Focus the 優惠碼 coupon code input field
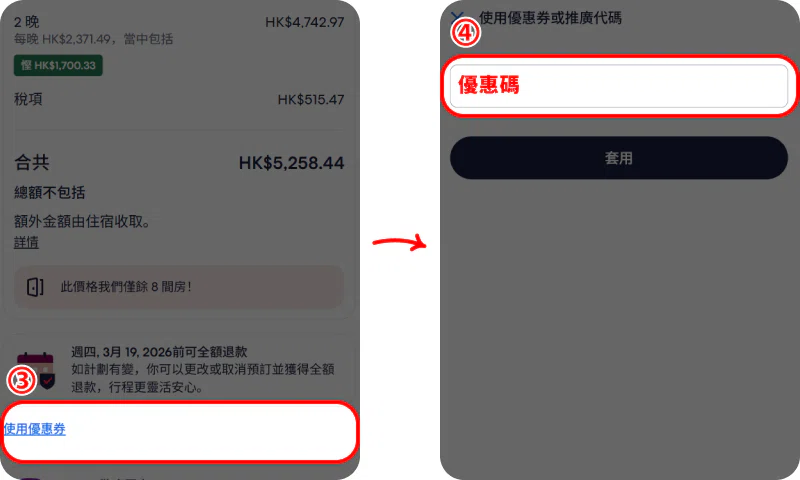This screenshot has width=800, height=480. click(x=618, y=86)
